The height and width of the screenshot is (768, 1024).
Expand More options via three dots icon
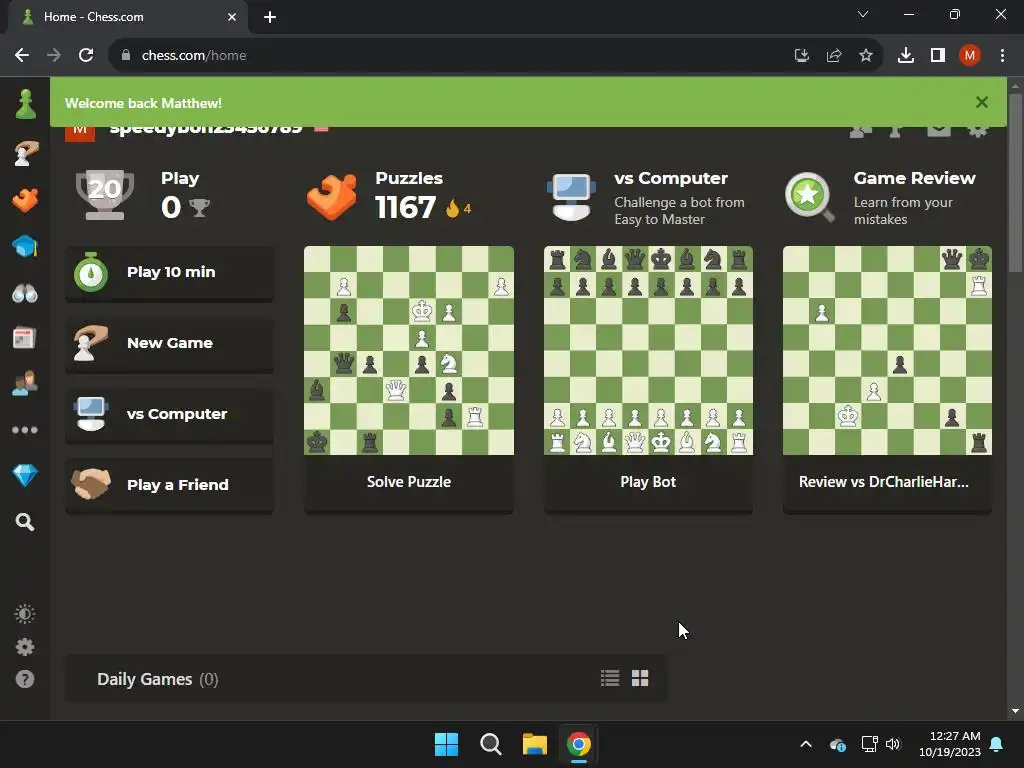point(25,430)
